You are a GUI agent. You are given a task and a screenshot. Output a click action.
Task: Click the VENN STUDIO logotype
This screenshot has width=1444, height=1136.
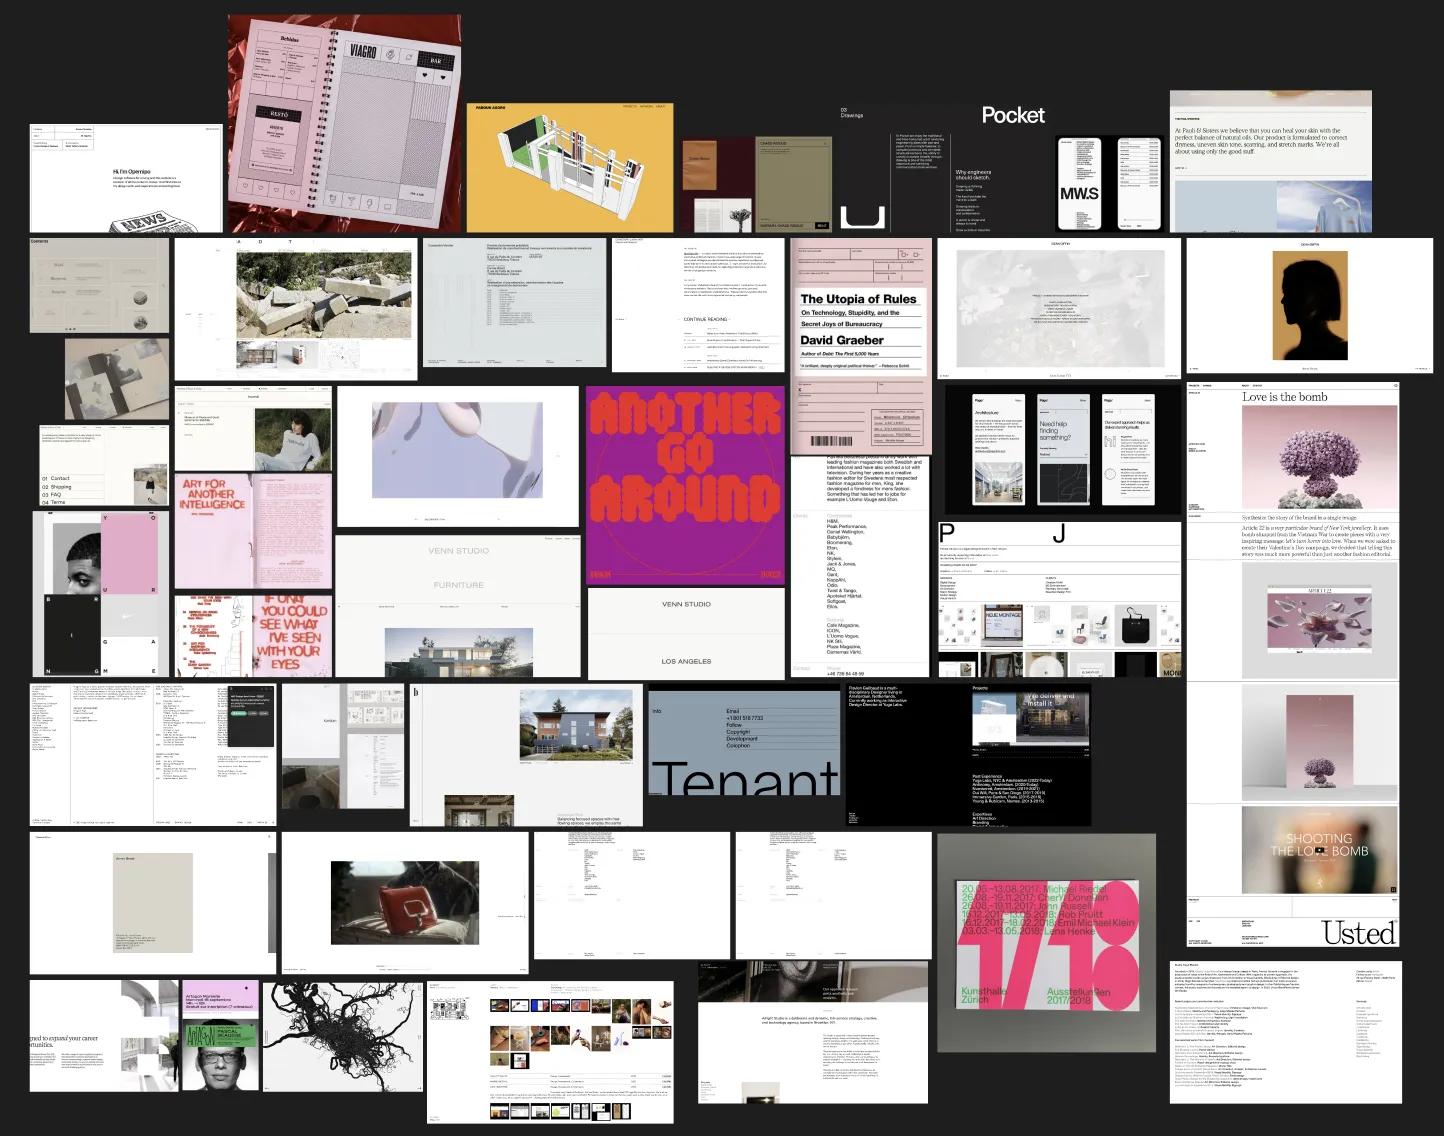click(686, 604)
